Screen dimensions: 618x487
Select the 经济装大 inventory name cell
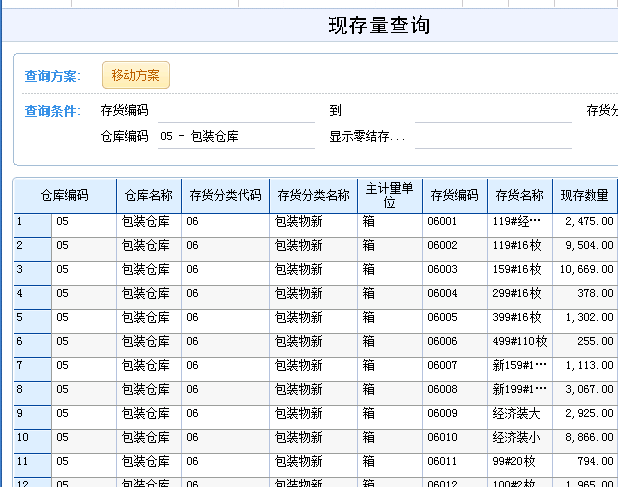point(519,414)
